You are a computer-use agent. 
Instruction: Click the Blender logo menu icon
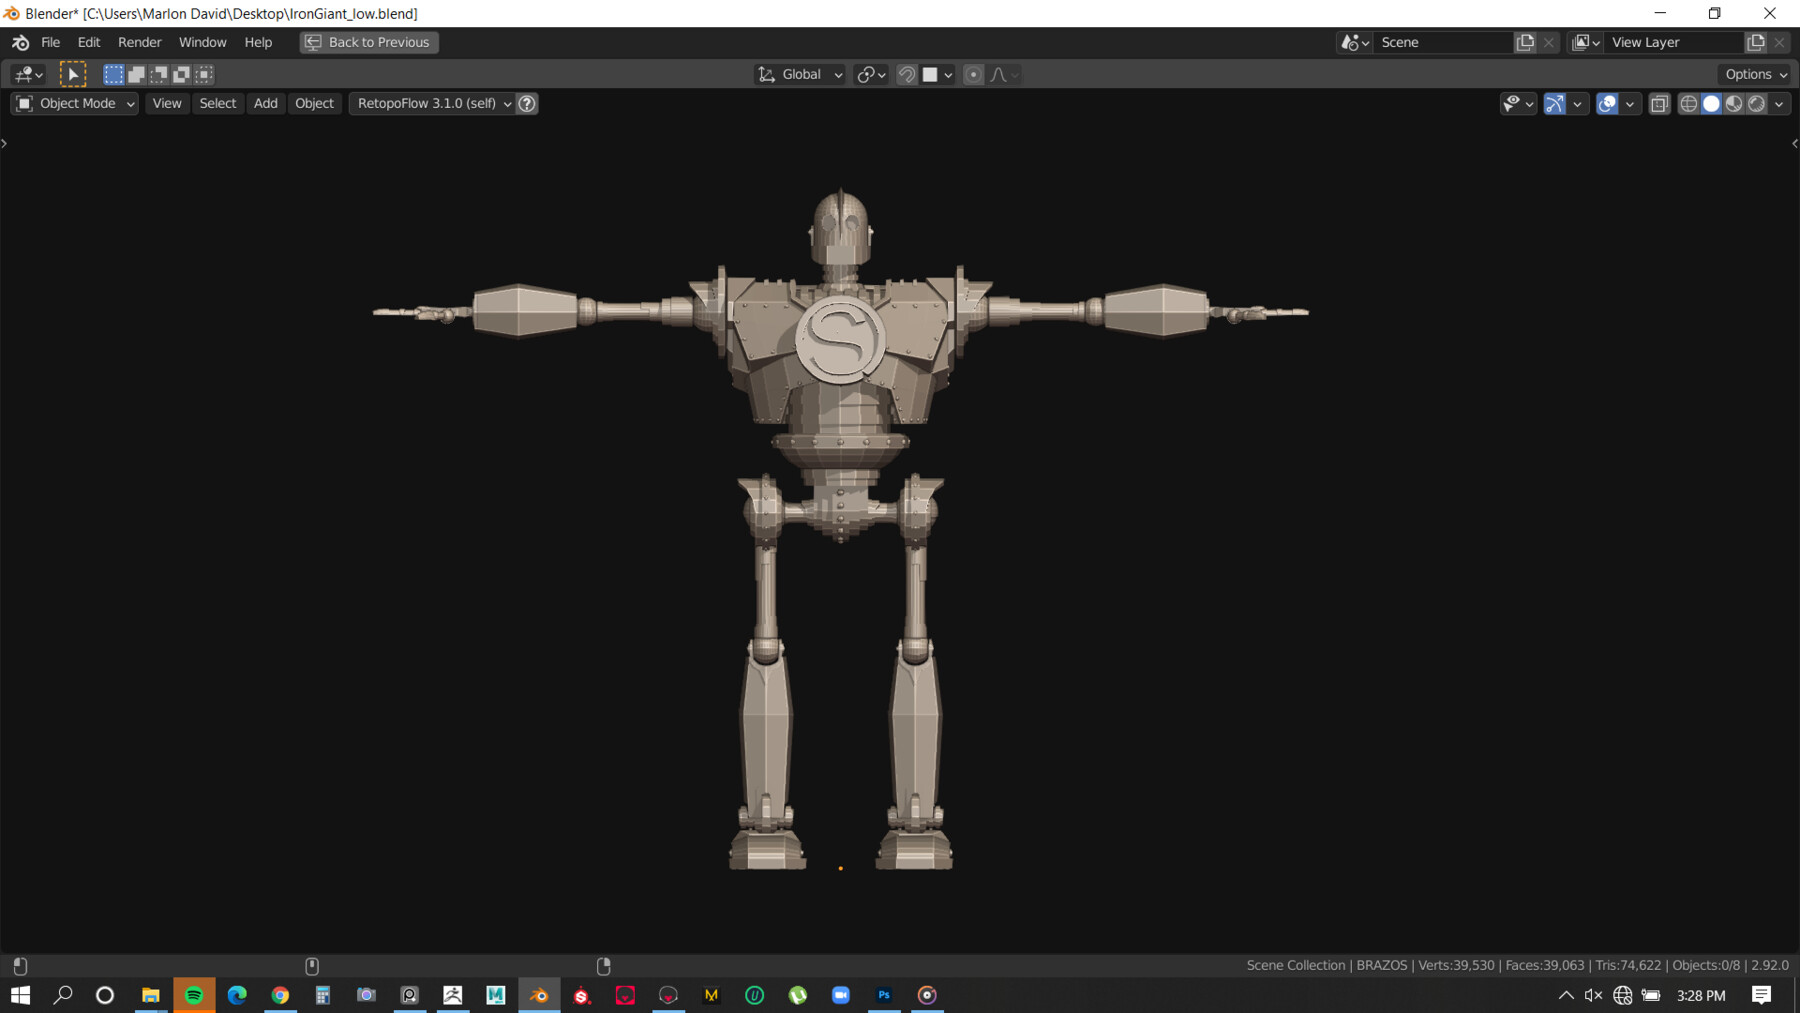point(20,42)
